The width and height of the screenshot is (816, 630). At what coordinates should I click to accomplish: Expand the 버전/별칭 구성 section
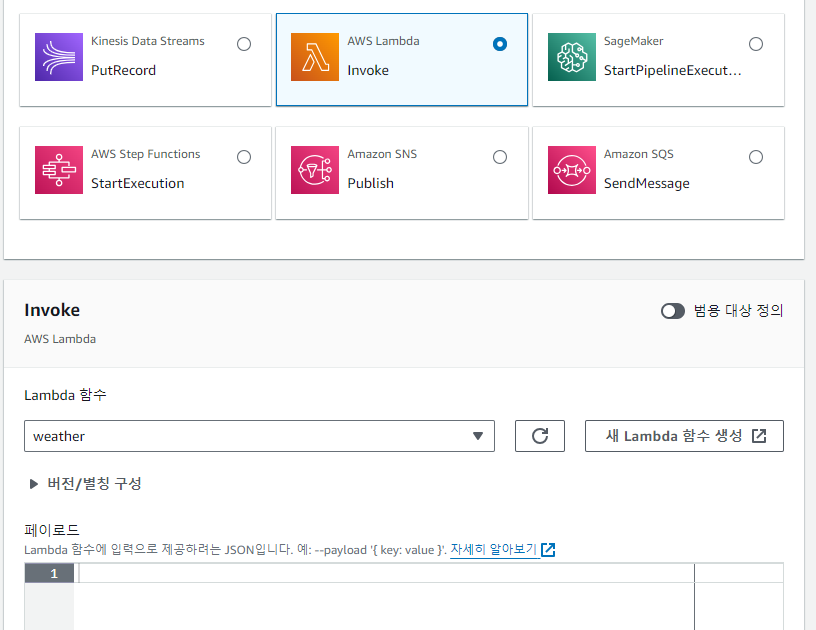pos(86,484)
